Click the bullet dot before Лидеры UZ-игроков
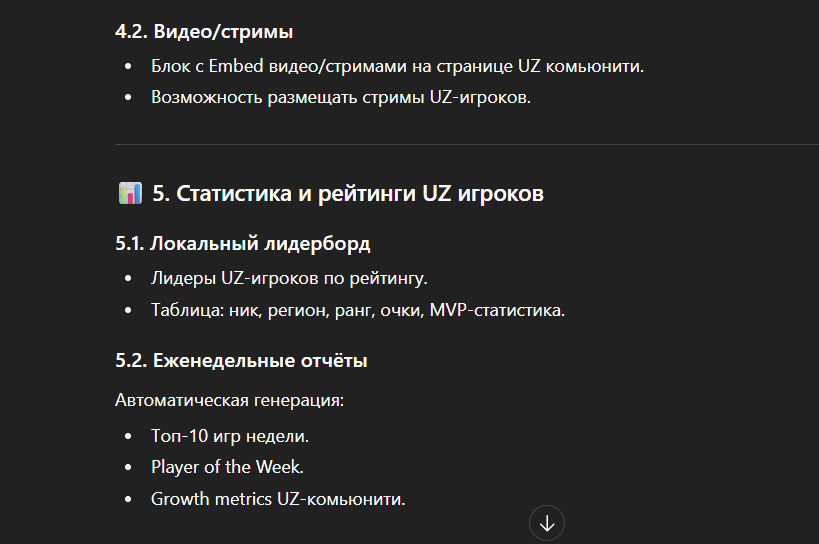 pyautogui.click(x=128, y=279)
